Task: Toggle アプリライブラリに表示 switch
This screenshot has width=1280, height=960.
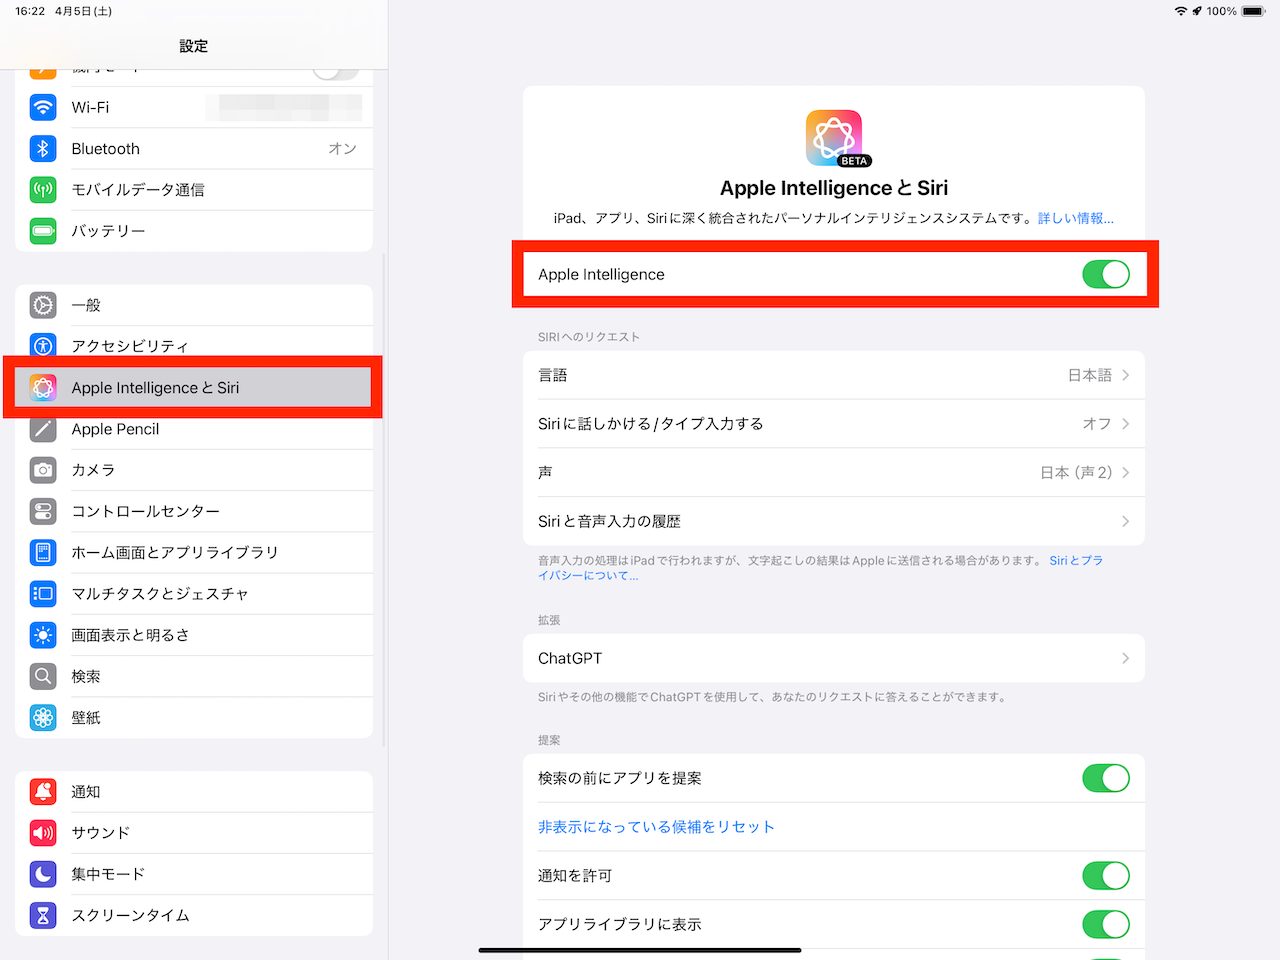Action: tap(1106, 924)
